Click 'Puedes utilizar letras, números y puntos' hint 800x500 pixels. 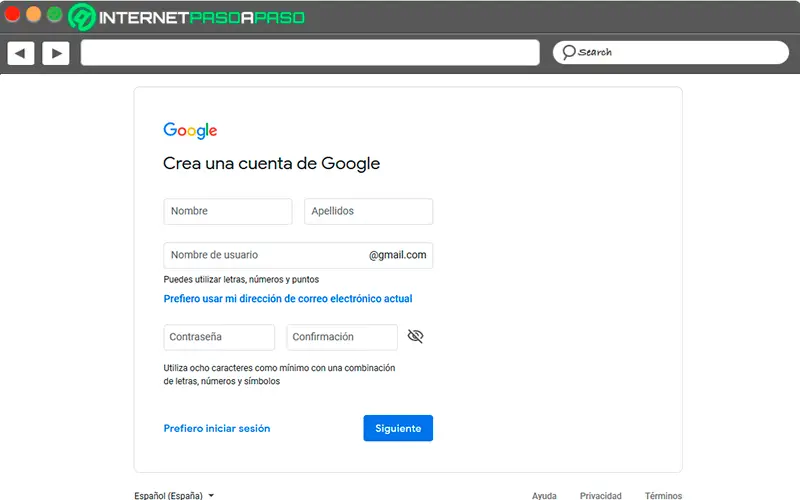pos(241,280)
